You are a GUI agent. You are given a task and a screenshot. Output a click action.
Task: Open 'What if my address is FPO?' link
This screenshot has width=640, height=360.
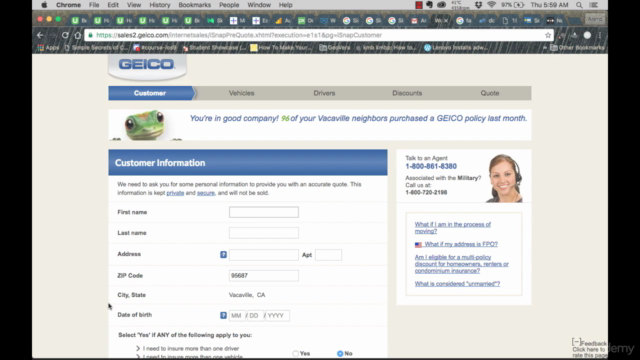(460, 244)
